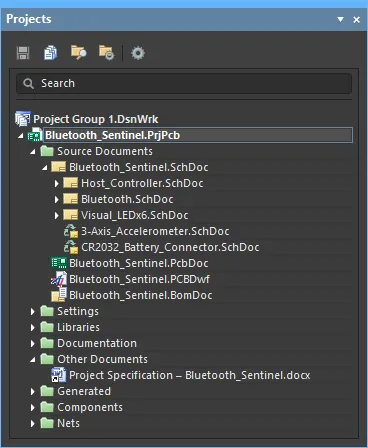The width and height of the screenshot is (368, 448).
Task: Open Visual_LEDx6.SchDoc
Action: coord(135,215)
